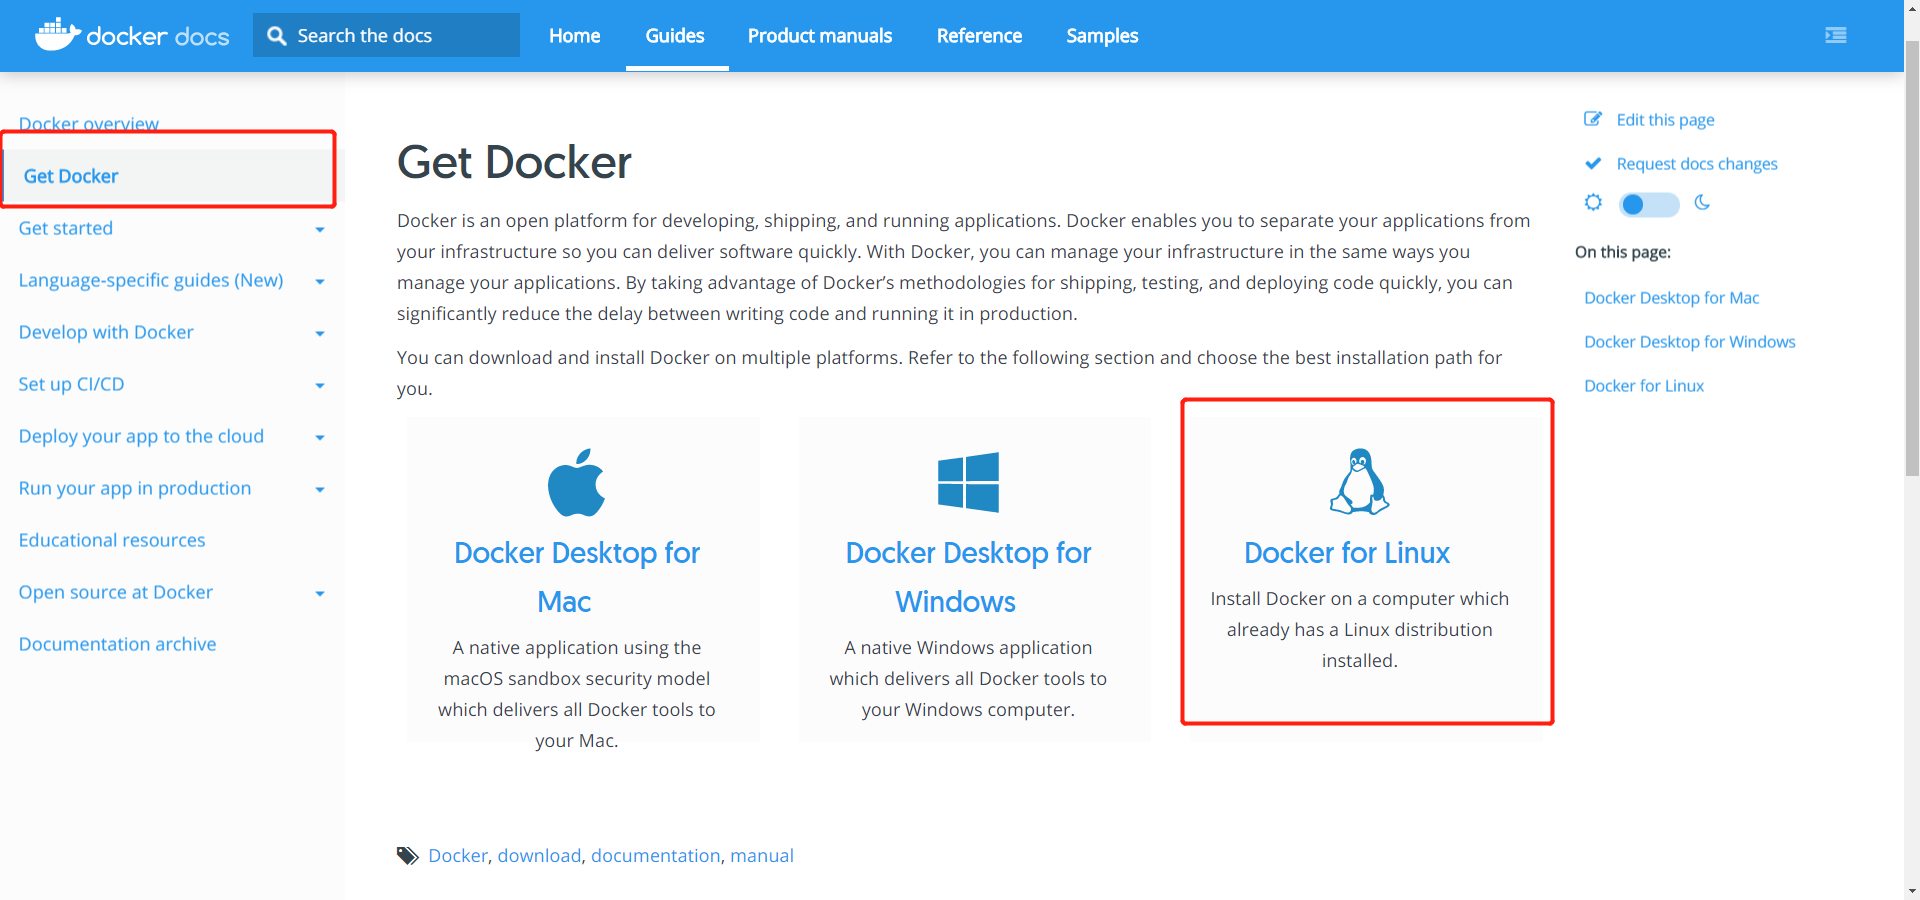Click the Linux penguin icon

tap(1359, 481)
